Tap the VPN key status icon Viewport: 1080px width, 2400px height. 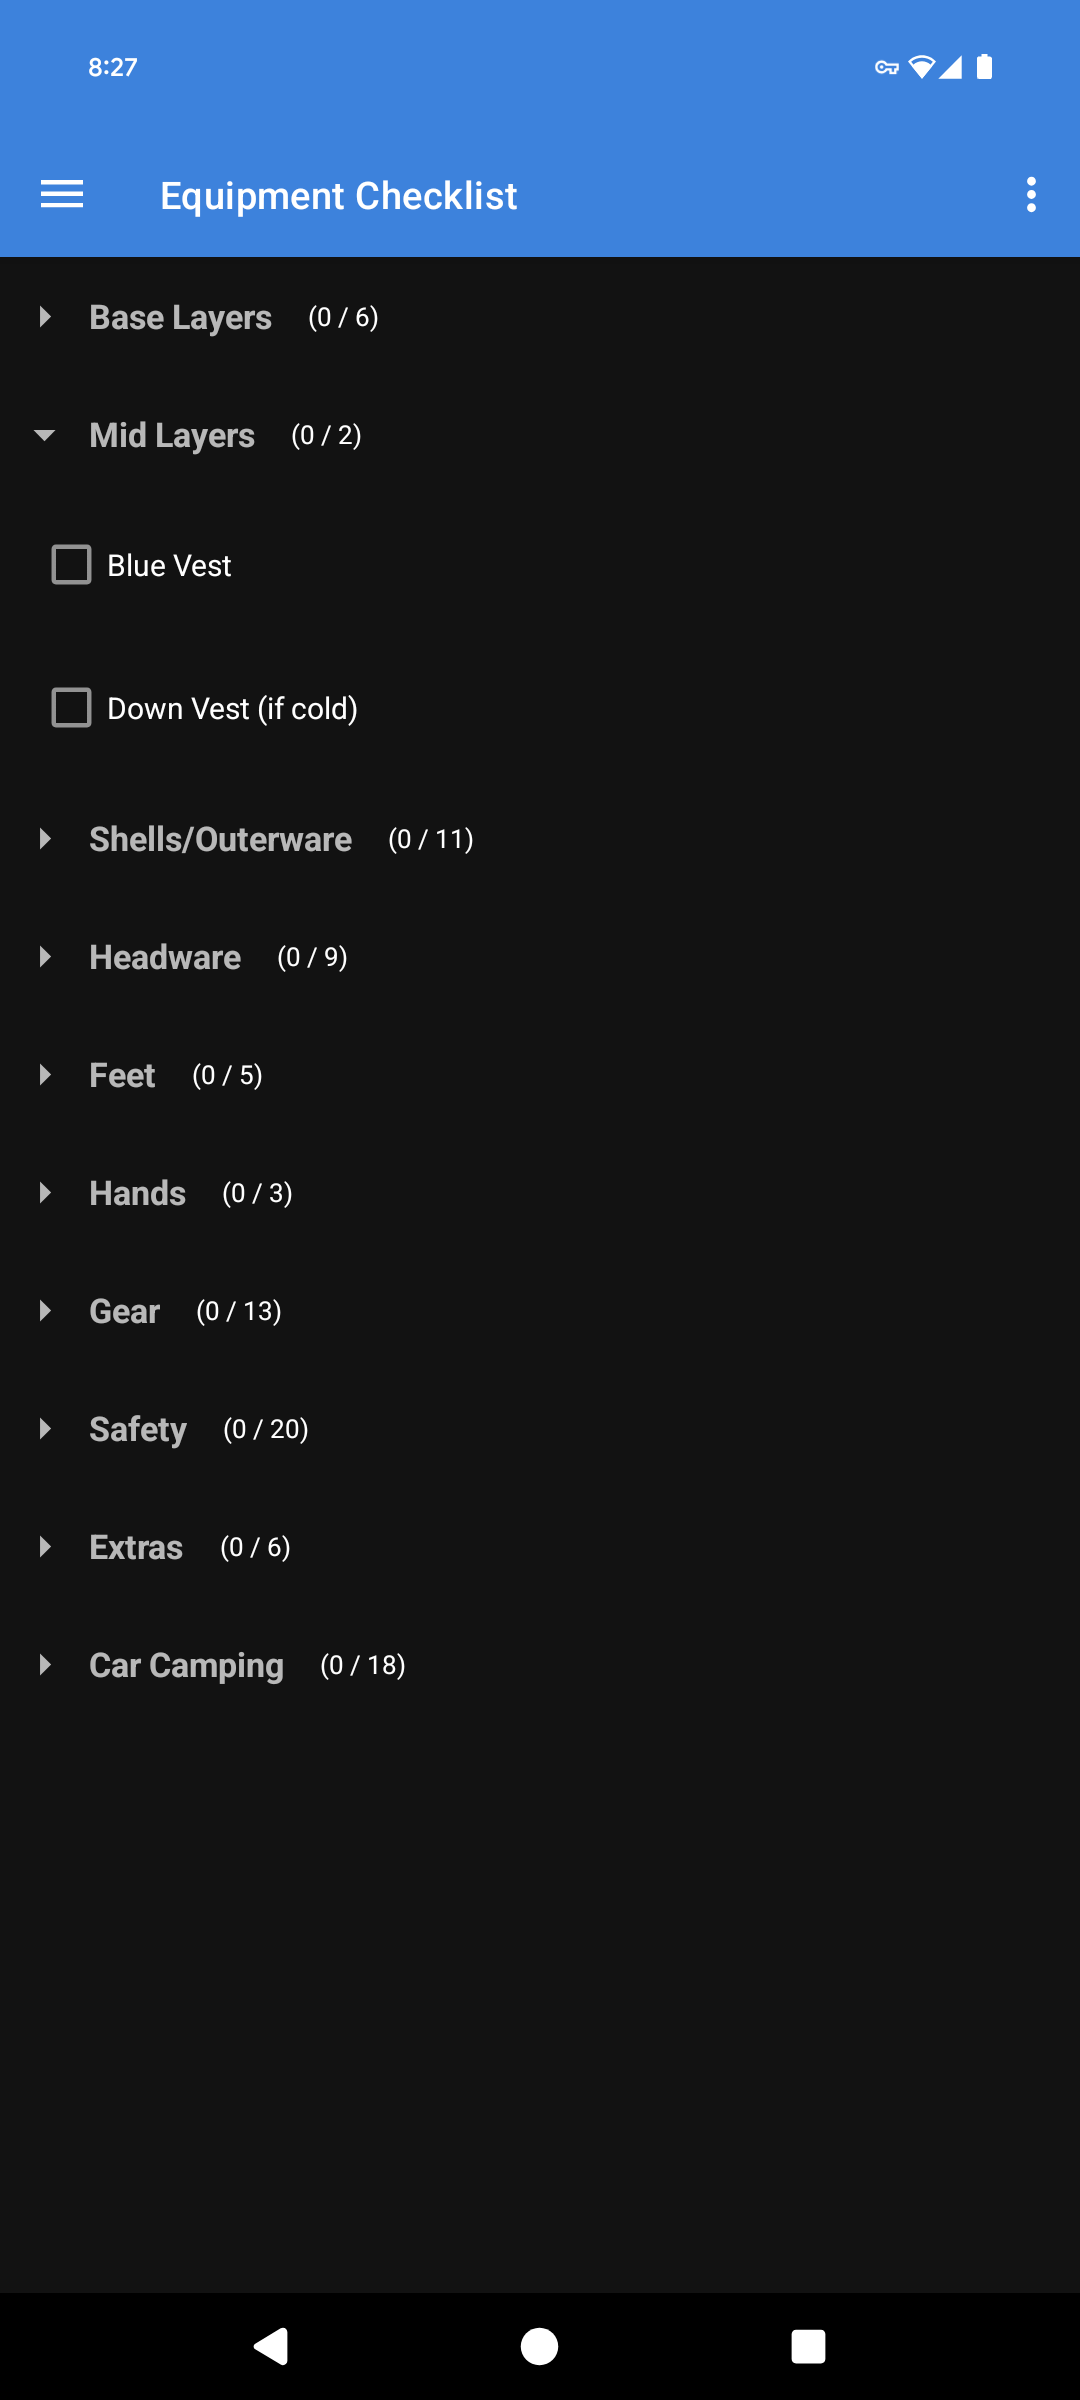click(x=886, y=67)
